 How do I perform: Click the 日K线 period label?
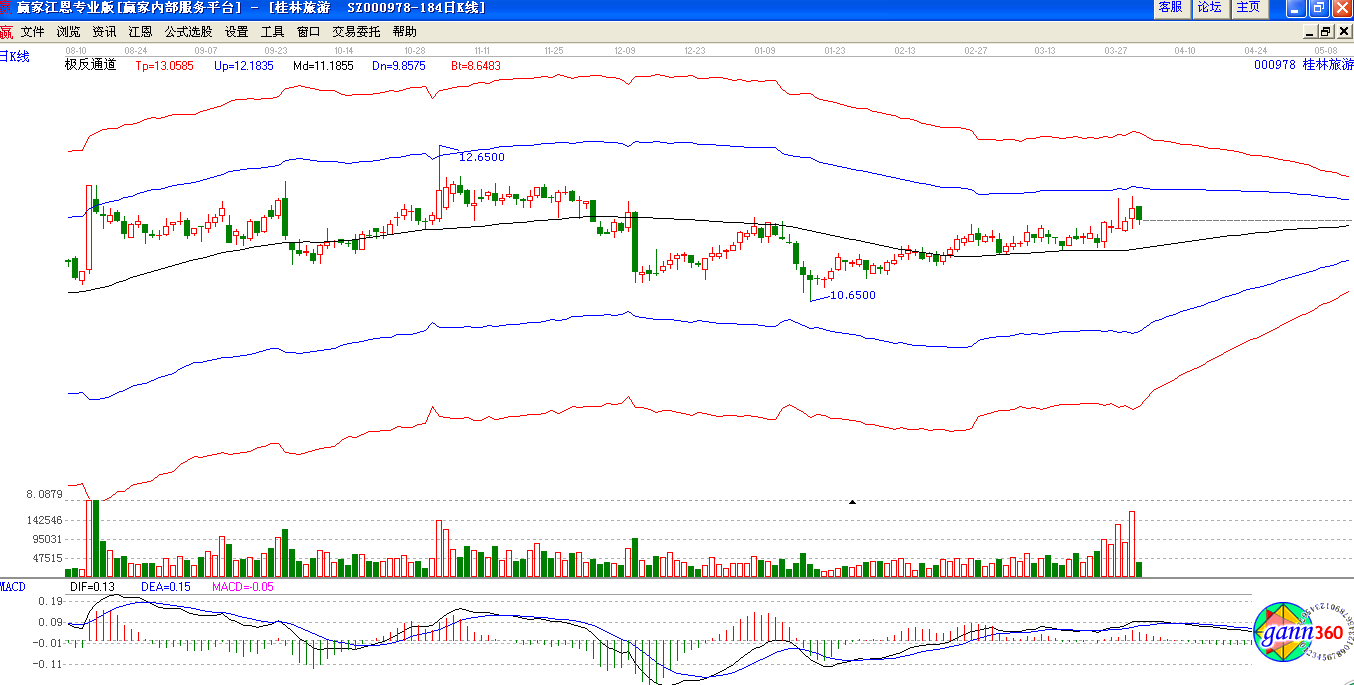(x=15, y=57)
